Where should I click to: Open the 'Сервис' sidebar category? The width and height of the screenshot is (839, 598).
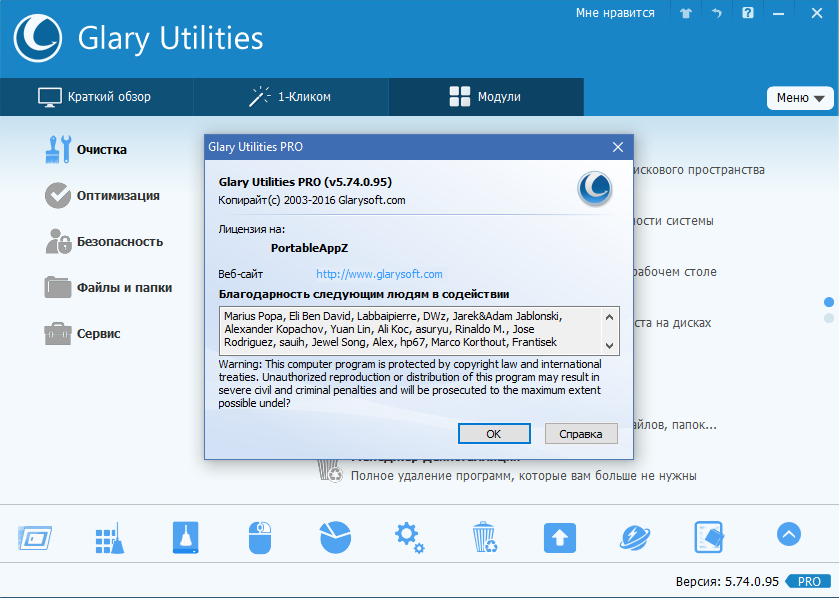(x=82, y=334)
